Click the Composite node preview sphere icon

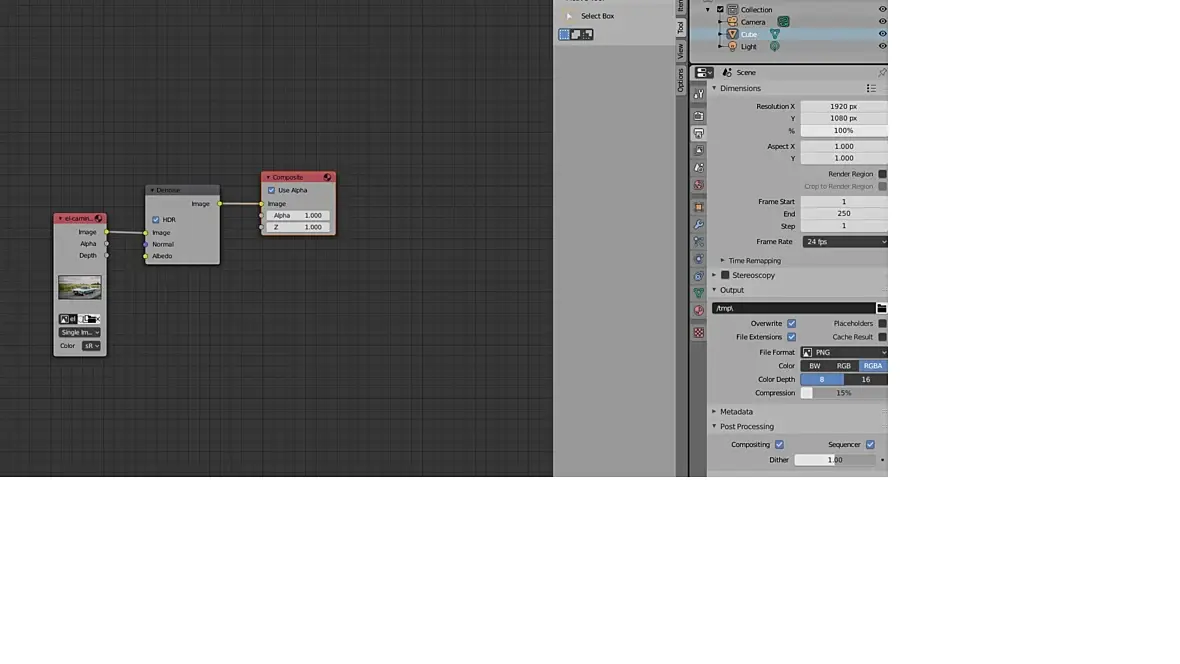327,177
